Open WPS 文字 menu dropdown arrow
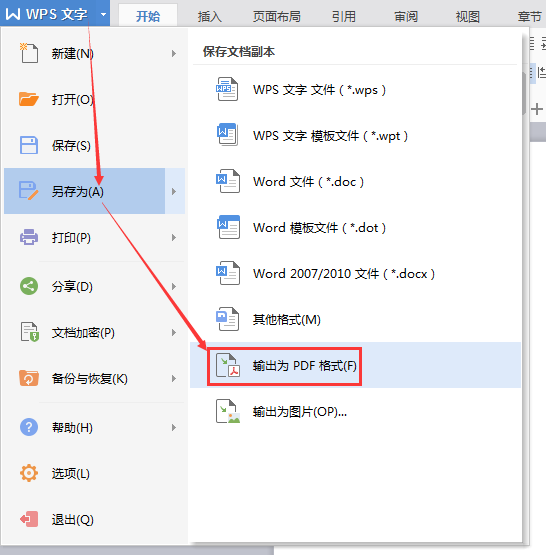Image resolution: width=546 pixels, height=555 pixels. click(x=103, y=15)
